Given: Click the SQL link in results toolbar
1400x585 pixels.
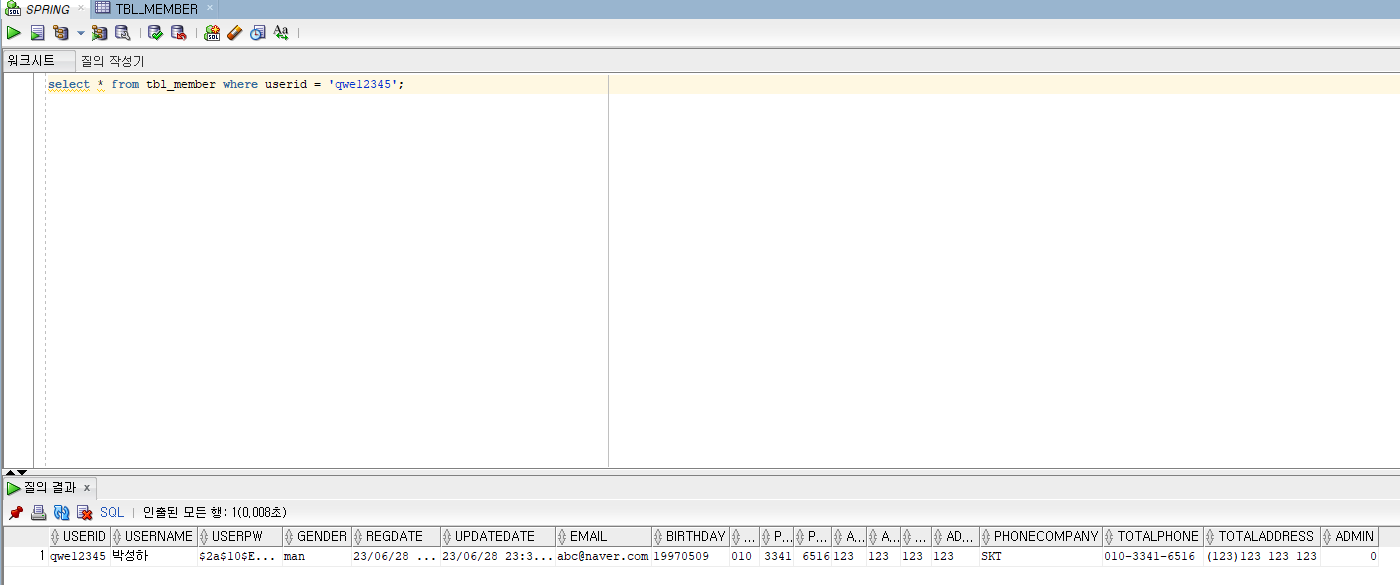Looking at the screenshot, I should 112,512.
